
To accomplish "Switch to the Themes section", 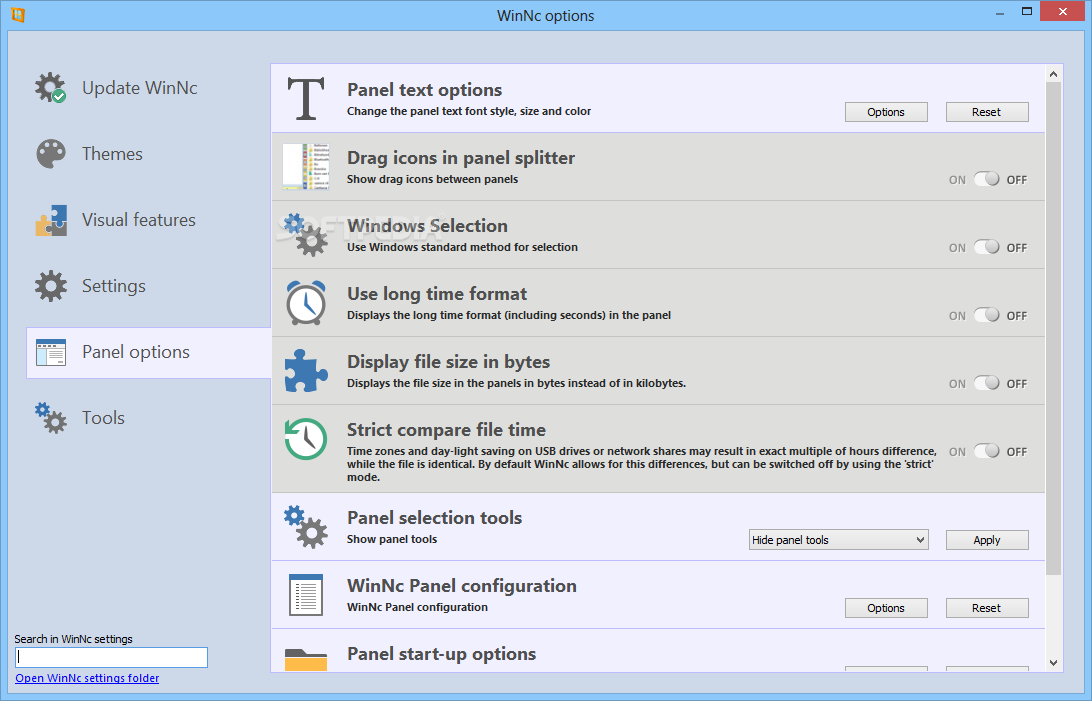I will [x=112, y=154].
